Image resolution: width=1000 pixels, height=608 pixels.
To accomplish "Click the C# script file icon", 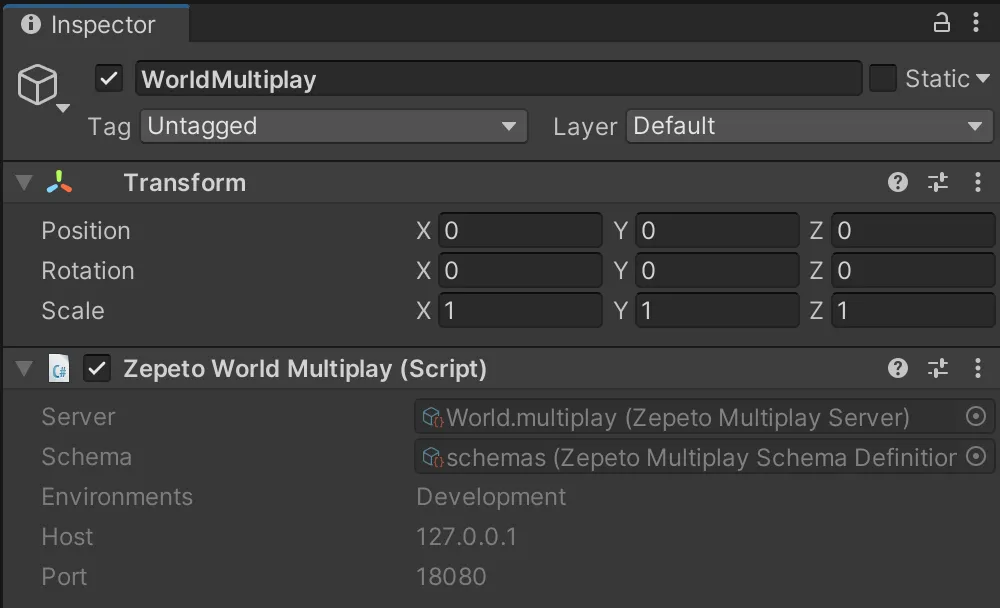I will pos(59,368).
